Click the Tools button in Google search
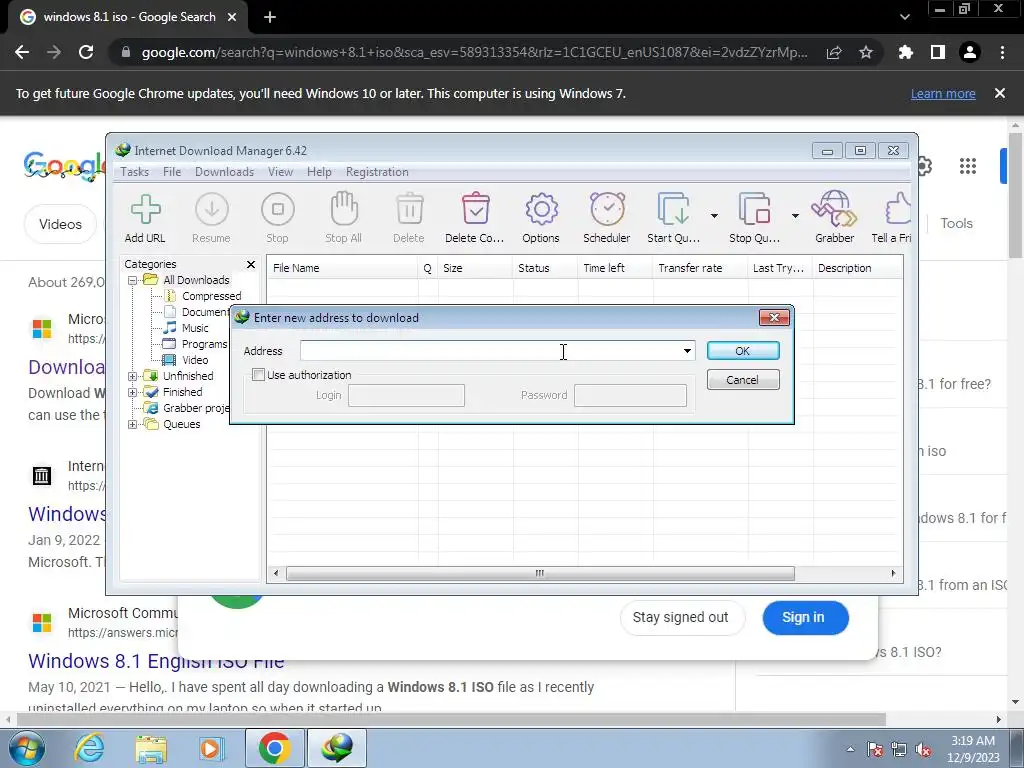This screenshot has height=768, width=1024. point(957,223)
